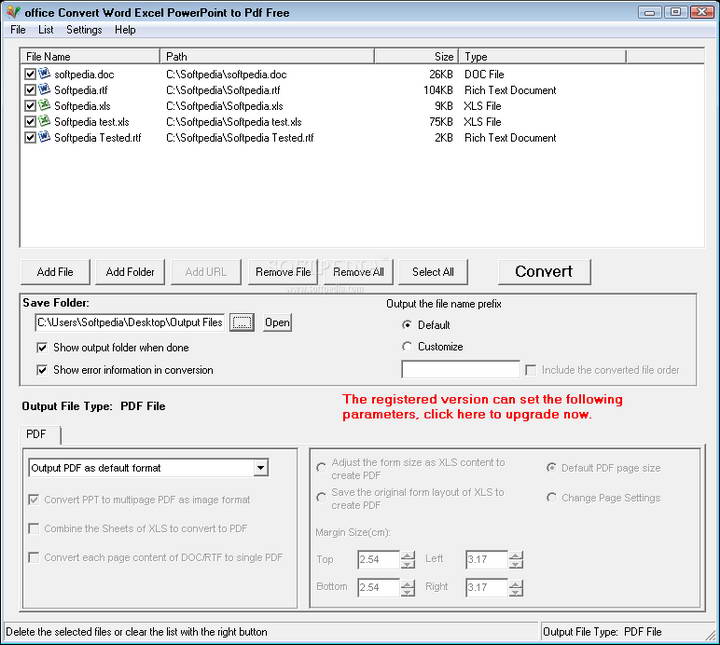
Task: Toggle Combine the Sheets of XLS checkbox
Action: pyautogui.click(x=34, y=528)
